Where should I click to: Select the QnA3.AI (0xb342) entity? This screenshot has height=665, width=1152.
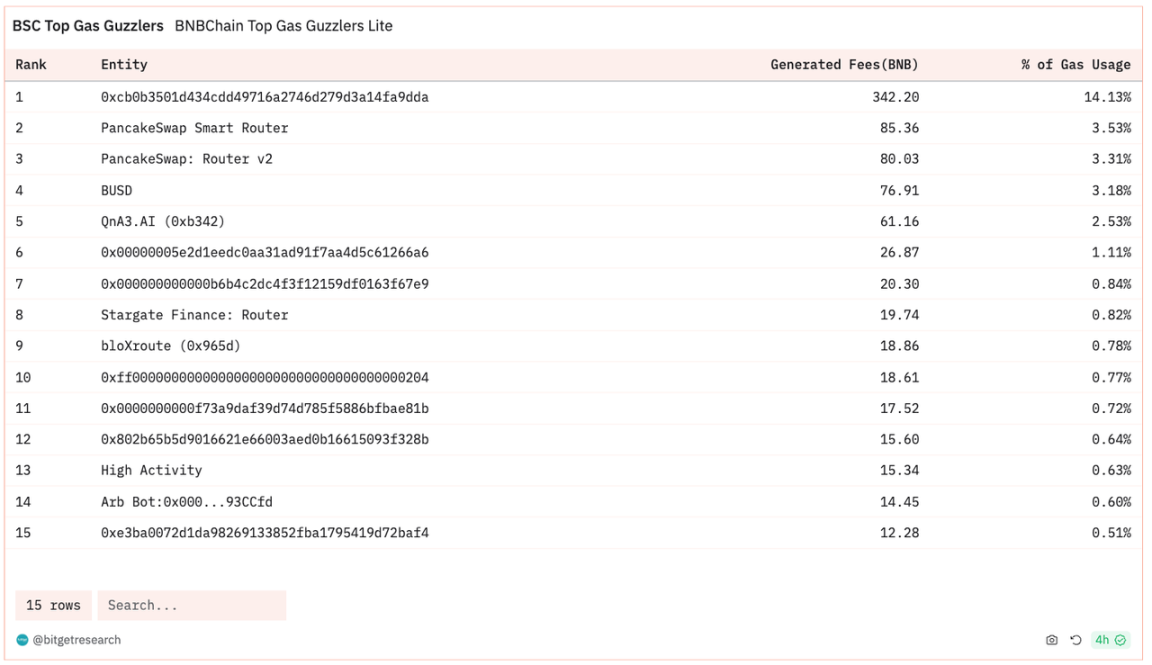click(x=163, y=221)
